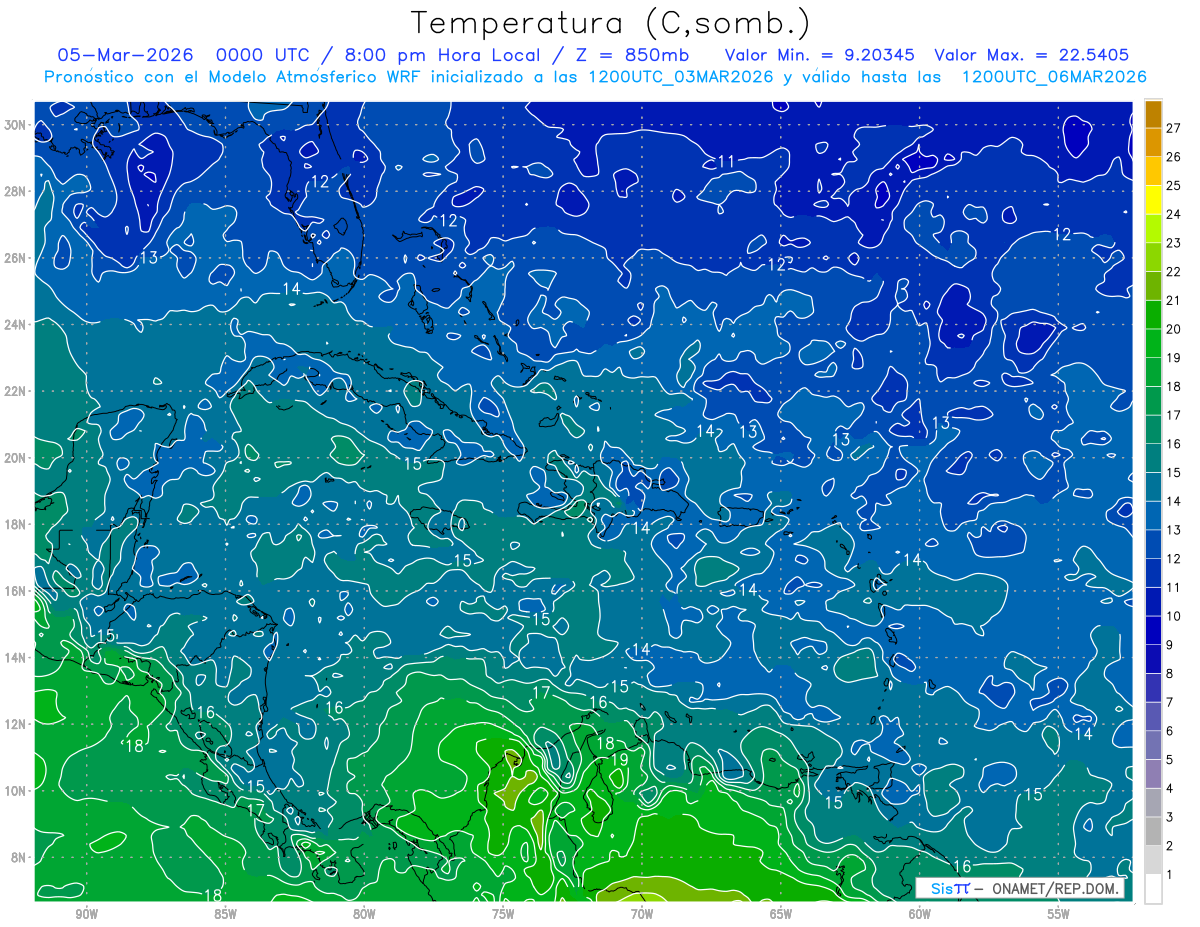Click "Valor Min. = 9.20345" text

click(x=819, y=55)
